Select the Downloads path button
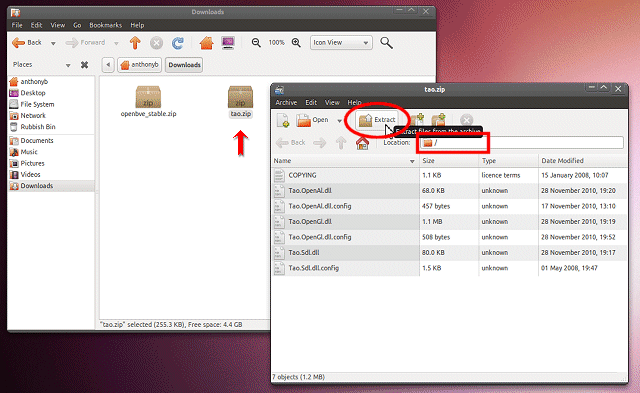 pyautogui.click(x=184, y=64)
